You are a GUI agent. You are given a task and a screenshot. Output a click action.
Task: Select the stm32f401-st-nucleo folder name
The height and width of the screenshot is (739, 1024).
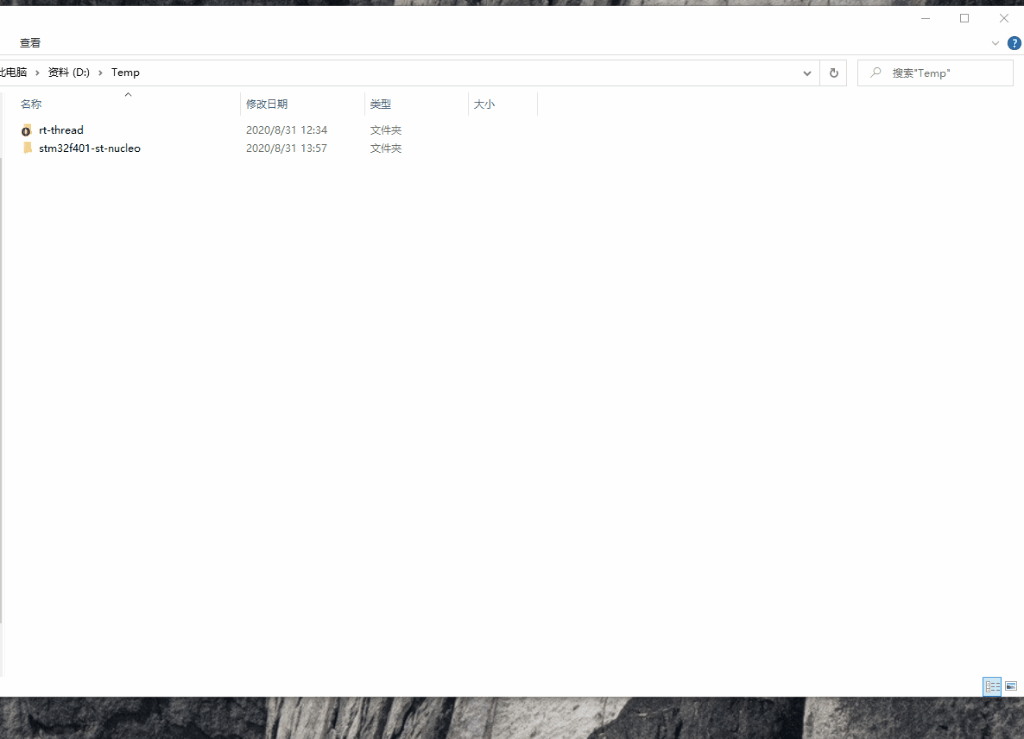89,148
